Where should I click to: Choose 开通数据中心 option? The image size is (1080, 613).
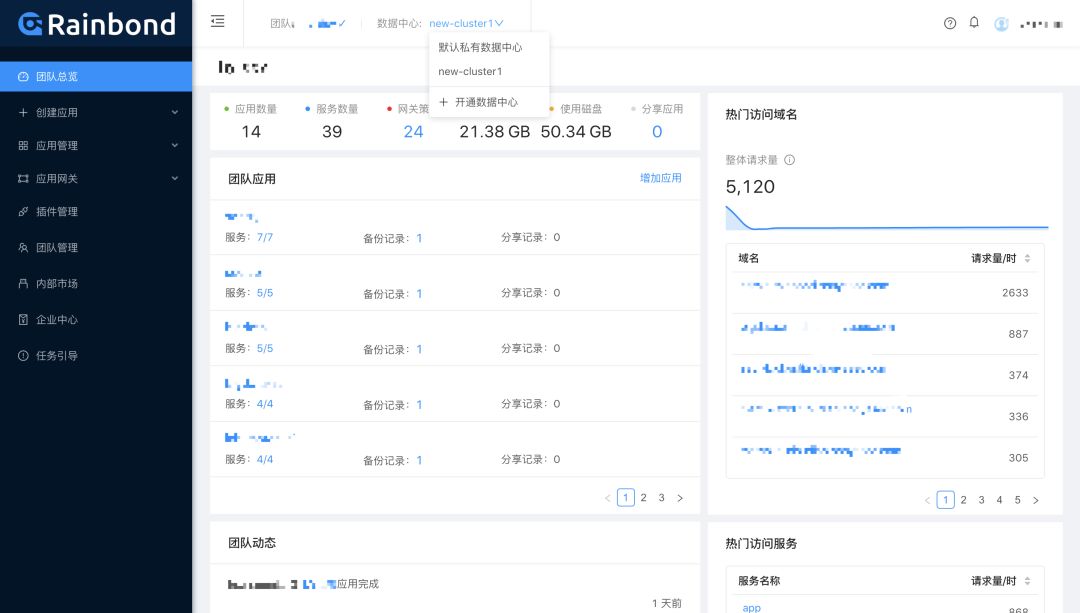point(488,102)
